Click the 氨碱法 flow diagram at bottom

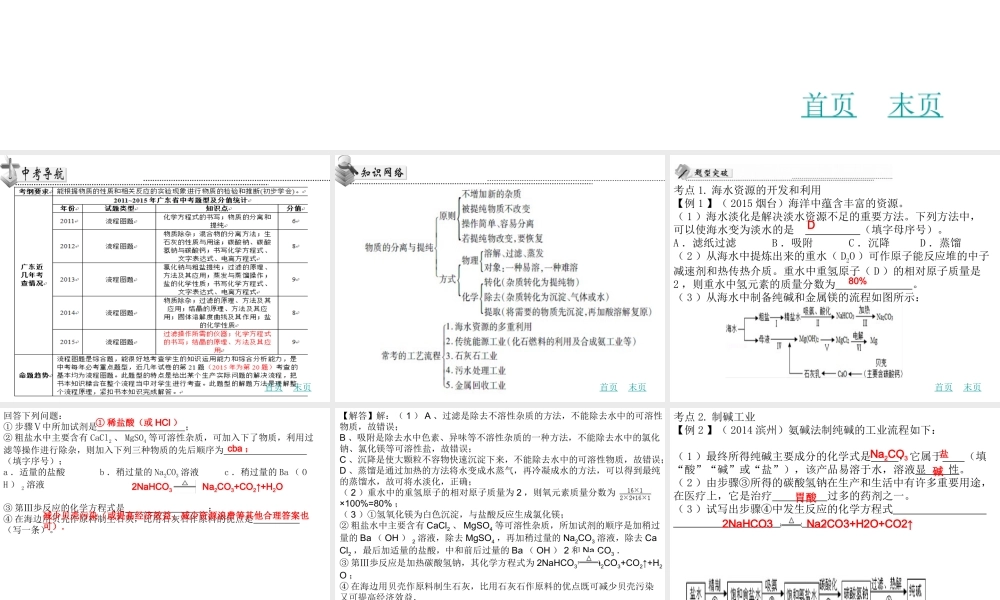(x=805, y=589)
